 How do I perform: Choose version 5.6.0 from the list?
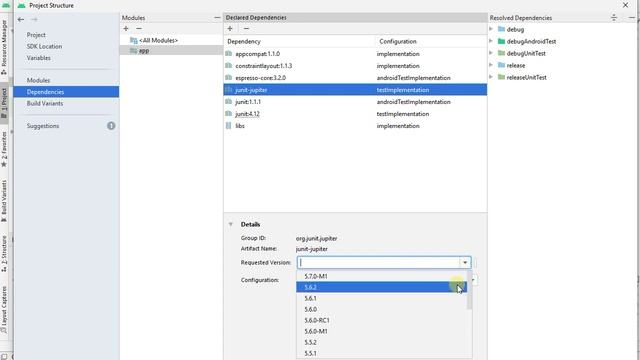(x=381, y=309)
